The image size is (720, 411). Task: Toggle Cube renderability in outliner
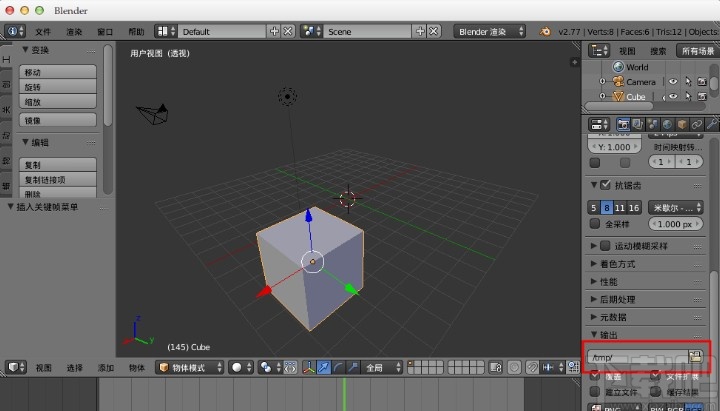[x=702, y=96]
